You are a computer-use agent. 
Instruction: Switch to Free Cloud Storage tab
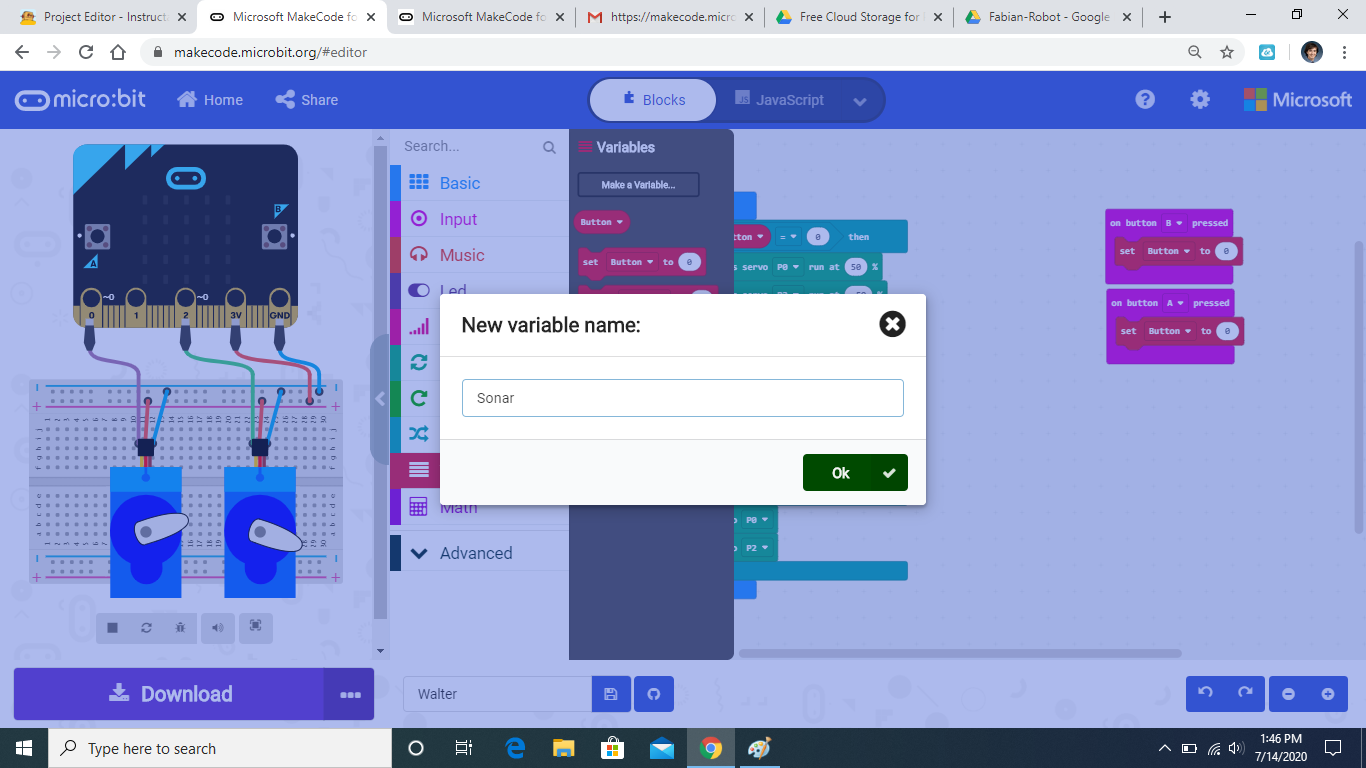pos(859,17)
